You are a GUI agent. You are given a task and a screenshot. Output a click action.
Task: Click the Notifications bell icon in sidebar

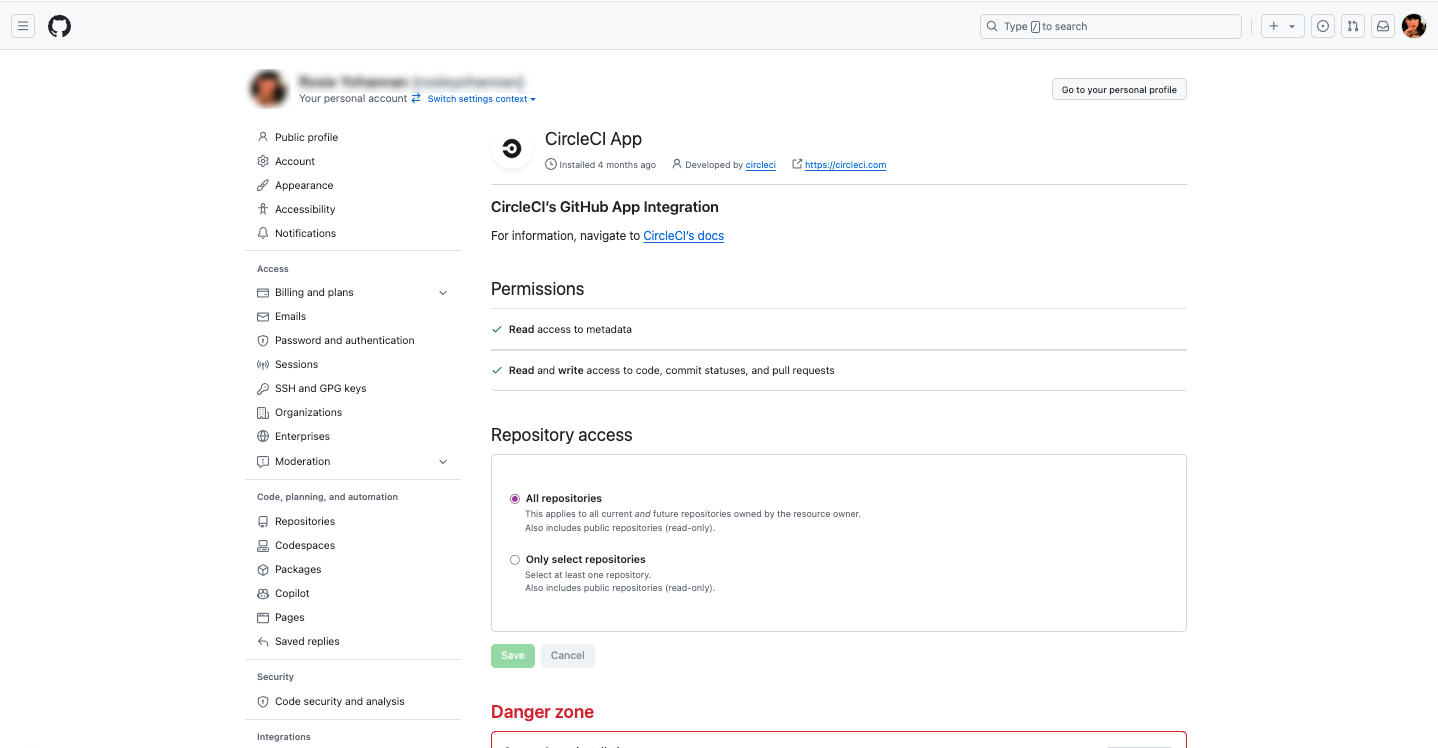click(263, 233)
